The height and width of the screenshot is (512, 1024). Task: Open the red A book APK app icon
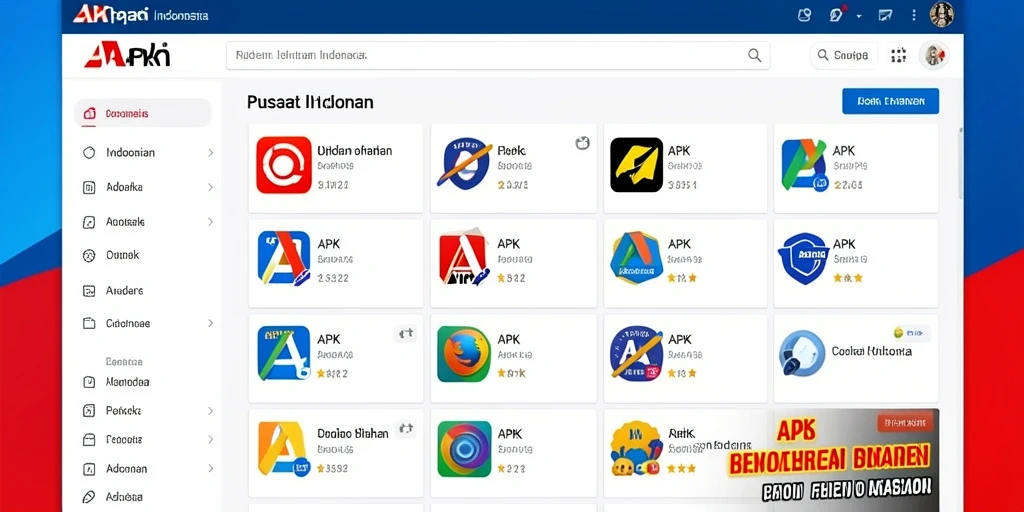click(464, 259)
